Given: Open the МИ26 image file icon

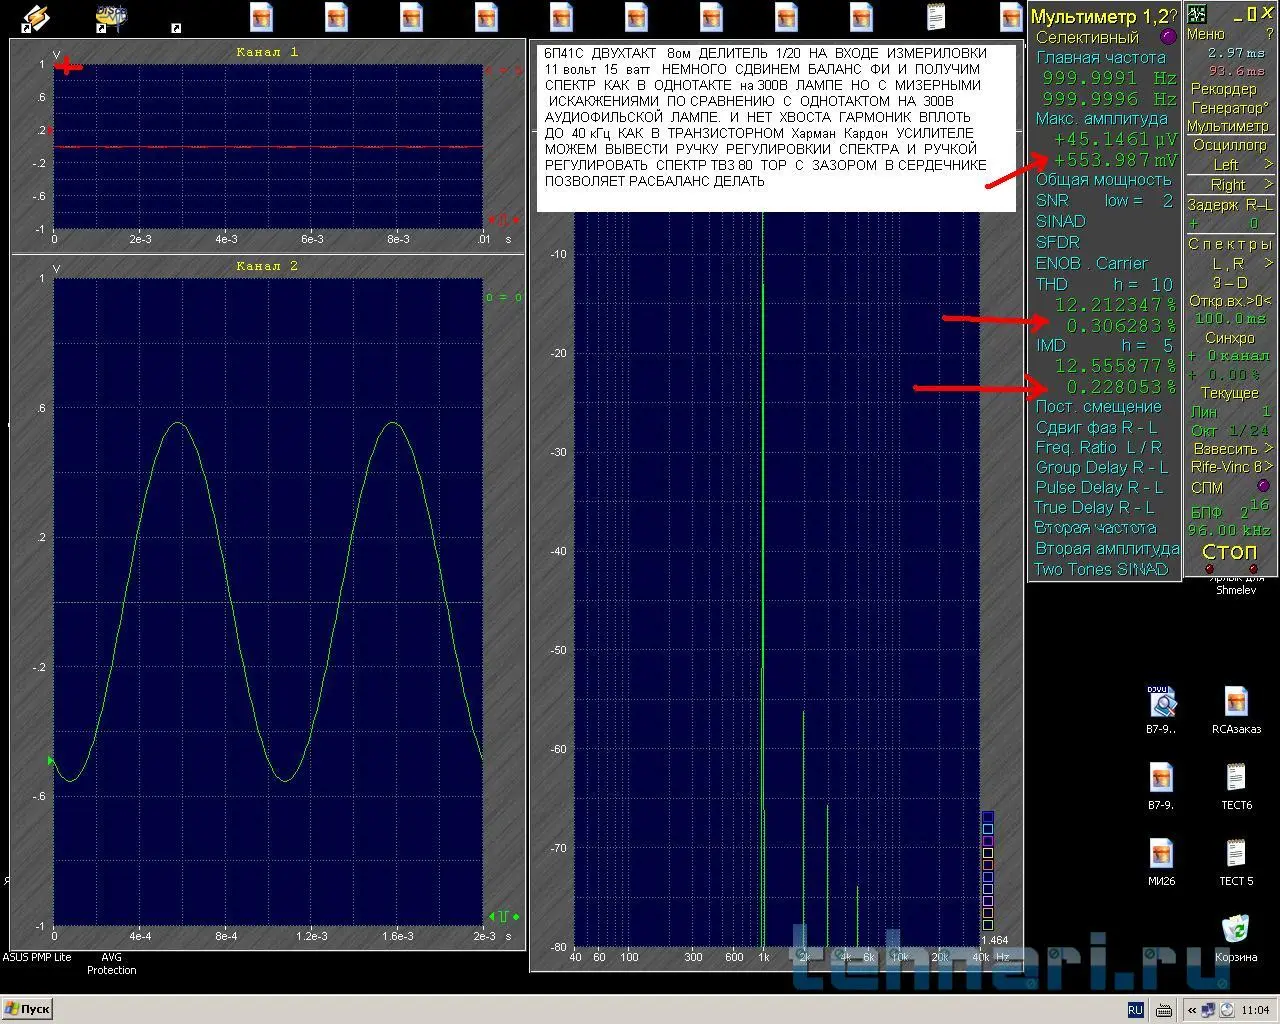Looking at the screenshot, I should 1160,854.
